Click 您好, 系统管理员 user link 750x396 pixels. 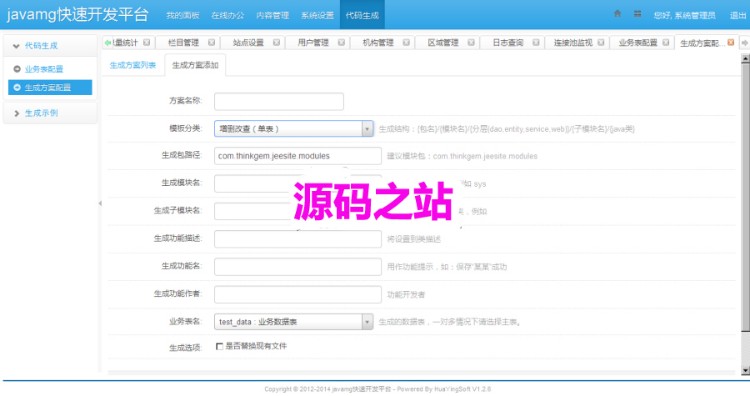pos(684,15)
